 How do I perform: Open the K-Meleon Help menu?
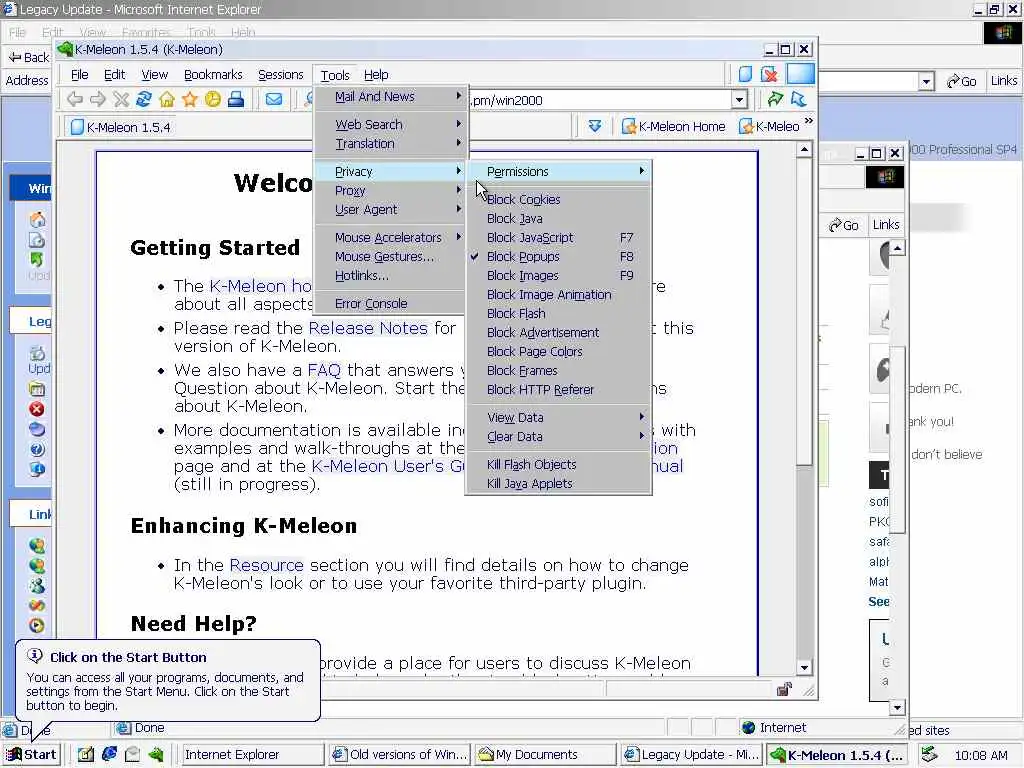pyautogui.click(x=376, y=74)
